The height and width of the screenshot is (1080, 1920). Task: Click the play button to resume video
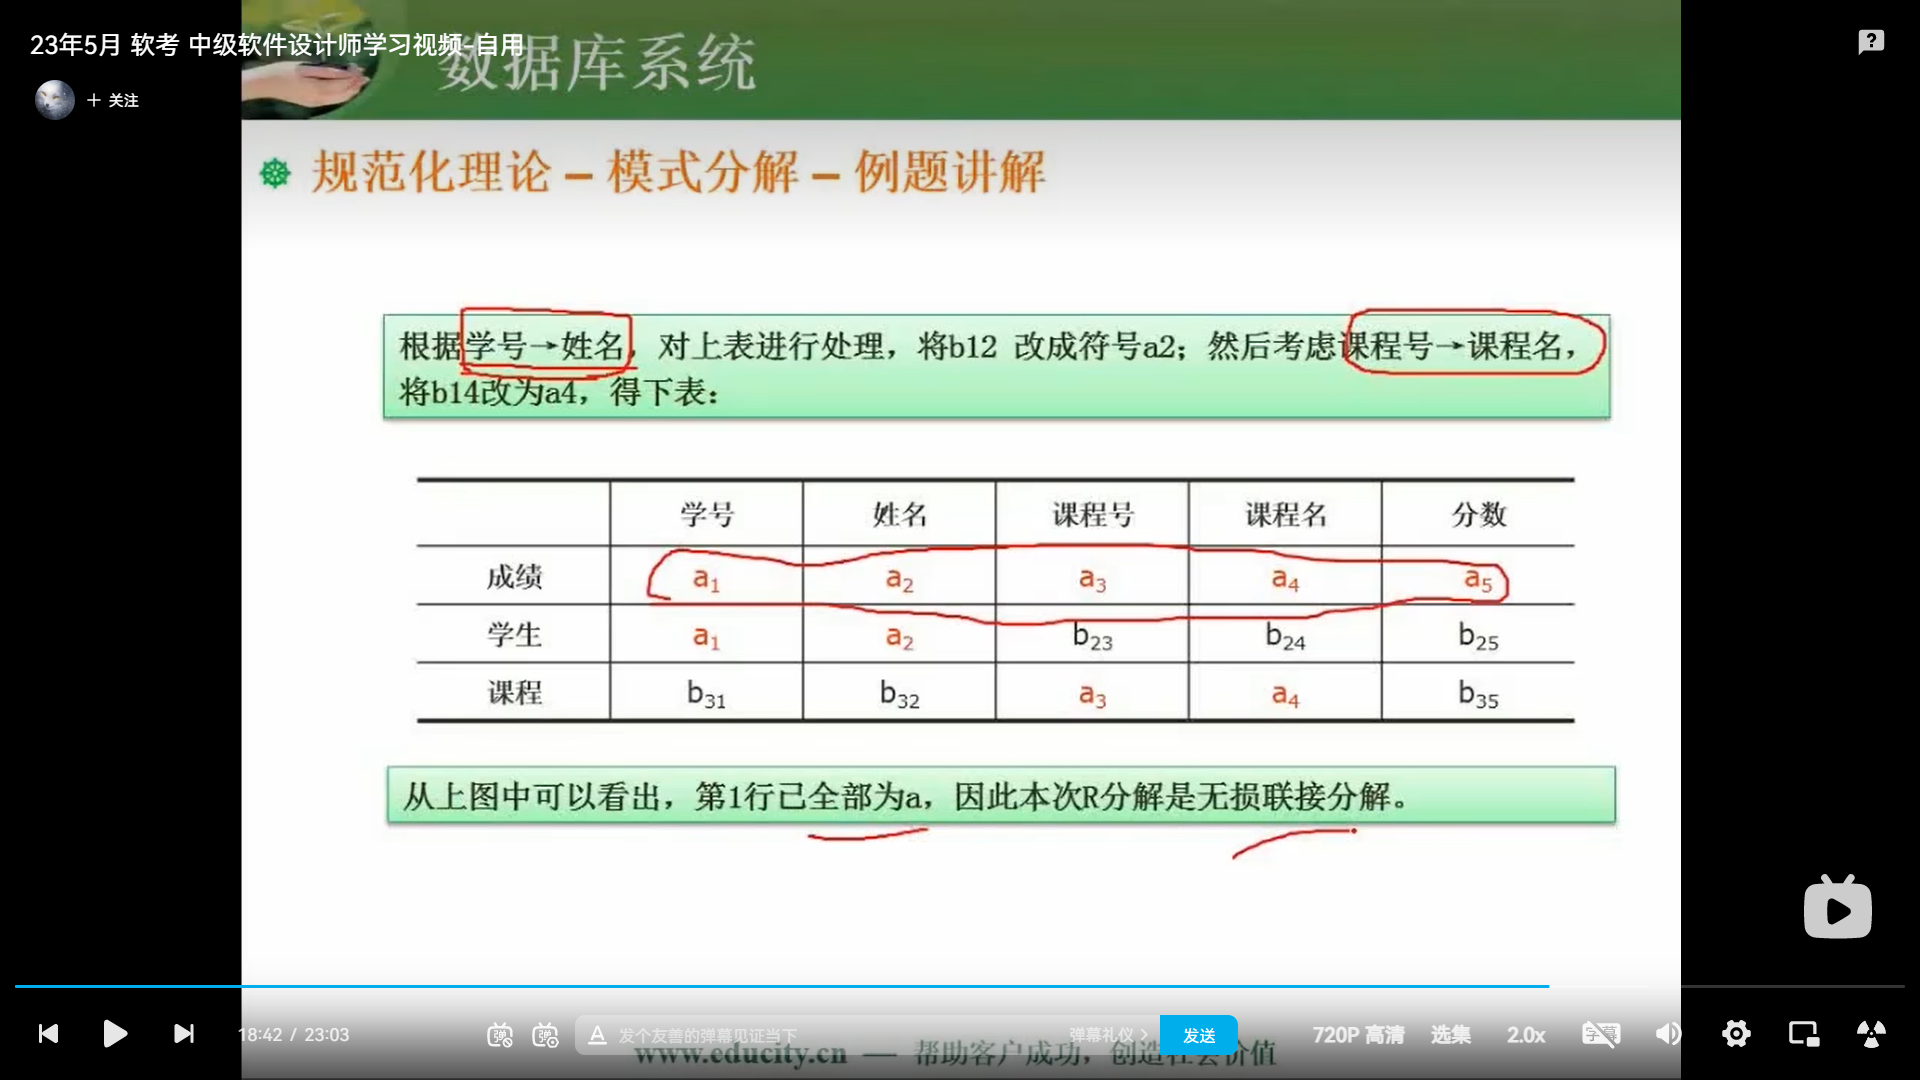point(115,1035)
